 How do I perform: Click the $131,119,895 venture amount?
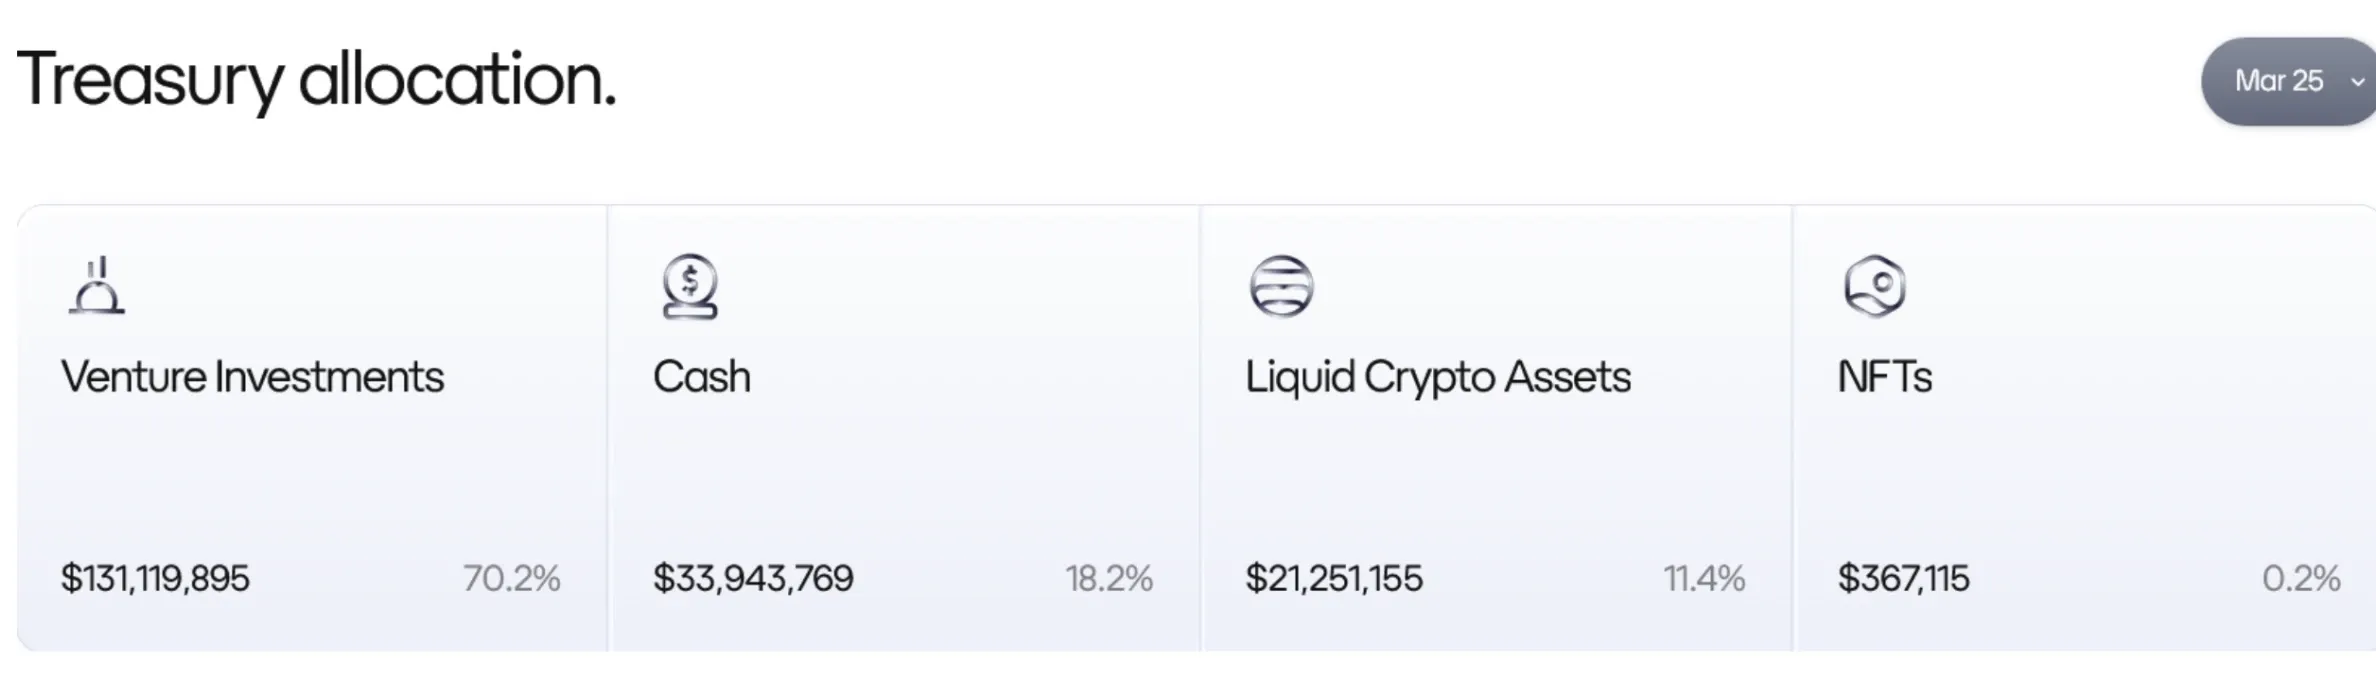pos(155,578)
